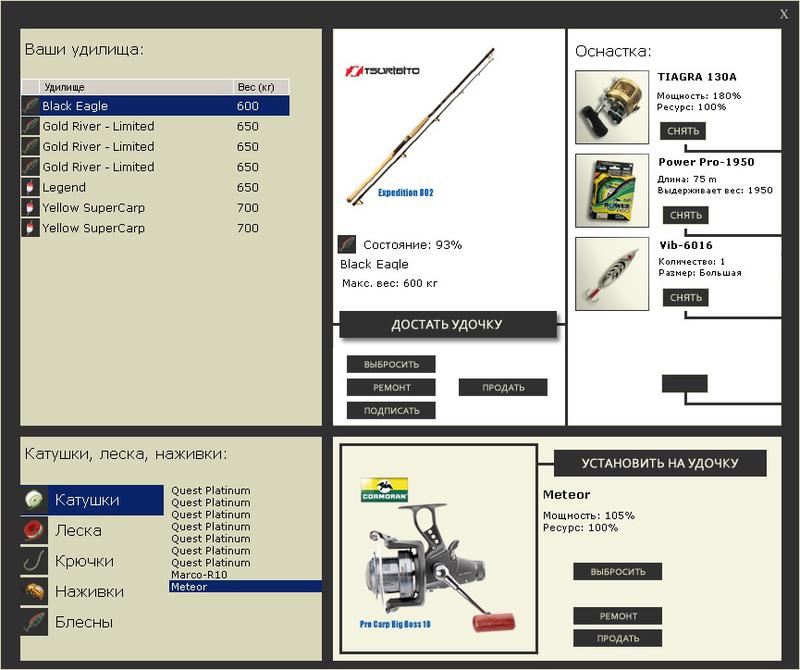Click the ДОСТАТЬ УДОЧКУ button
800x670 pixels.
point(447,325)
